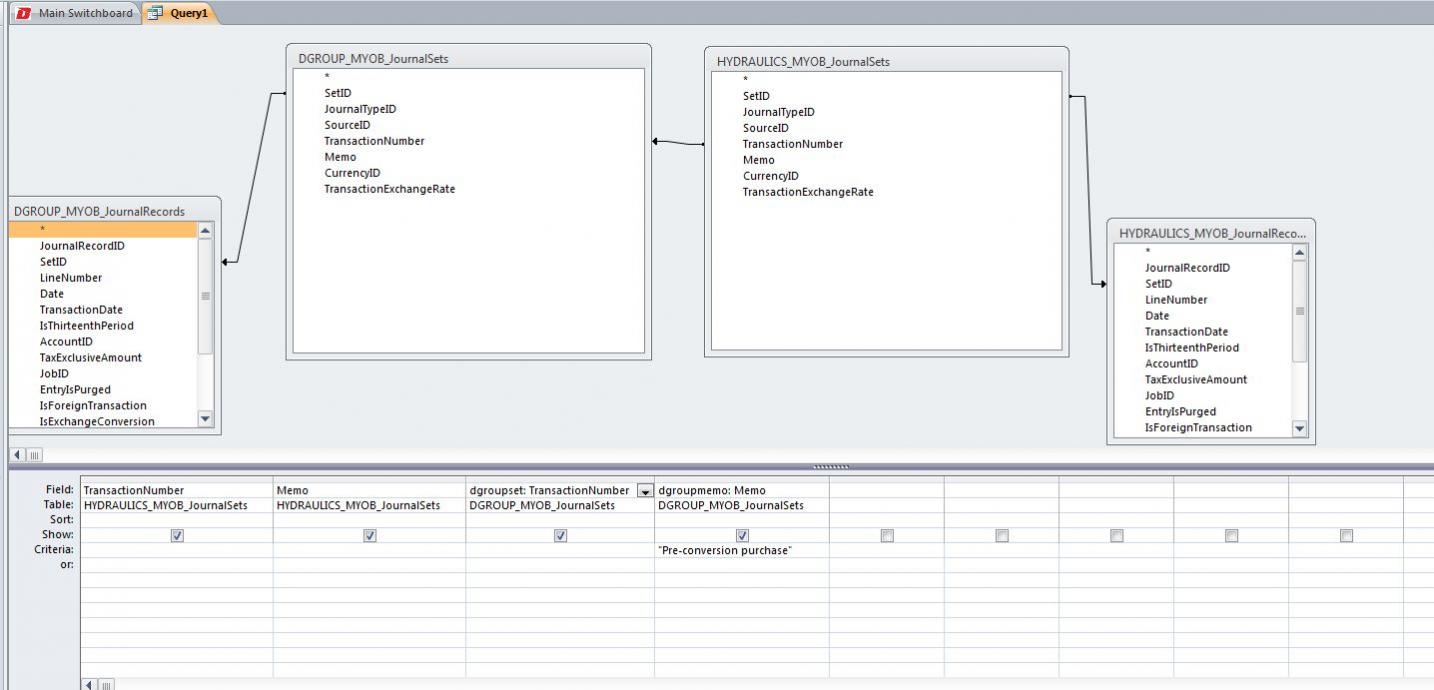
Task: Select JobID in HYDRAULICS_MYOB_JournalReco... list
Action: (x=1160, y=396)
